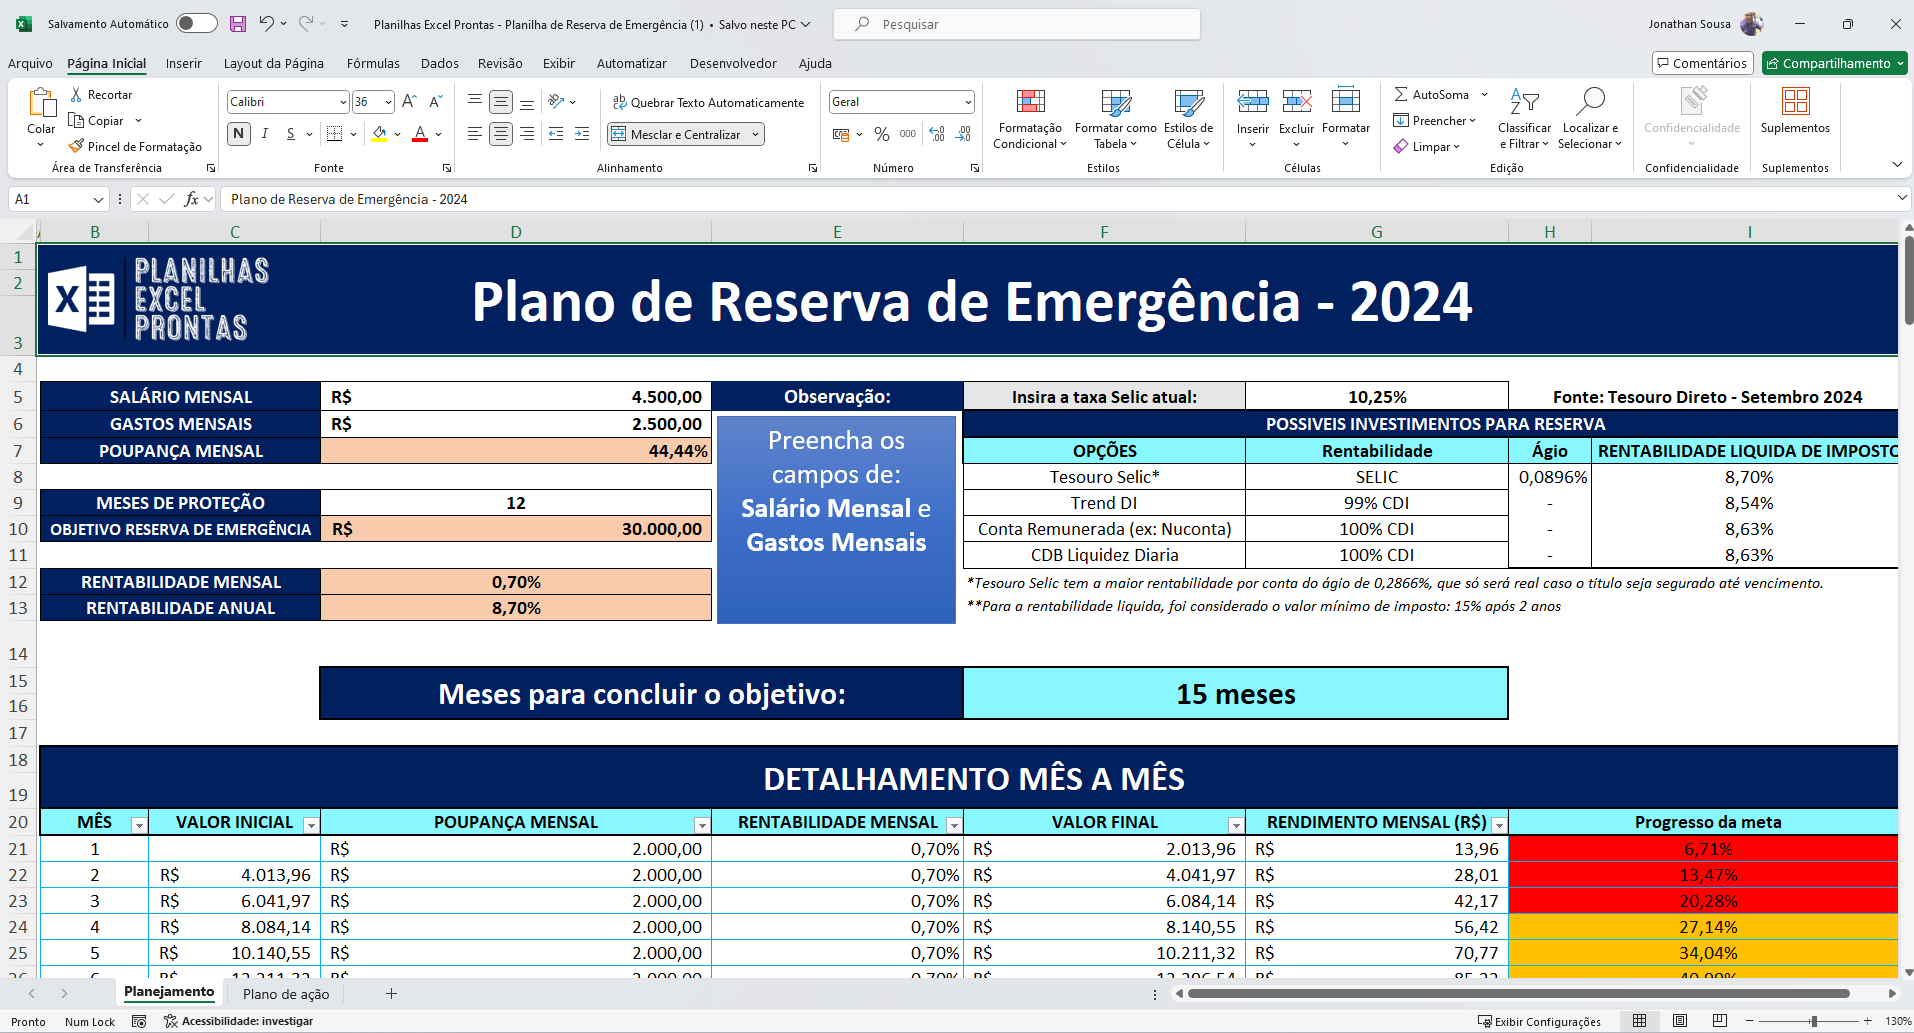
Task: Open the Formatação Condicional menu
Action: (x=1029, y=118)
